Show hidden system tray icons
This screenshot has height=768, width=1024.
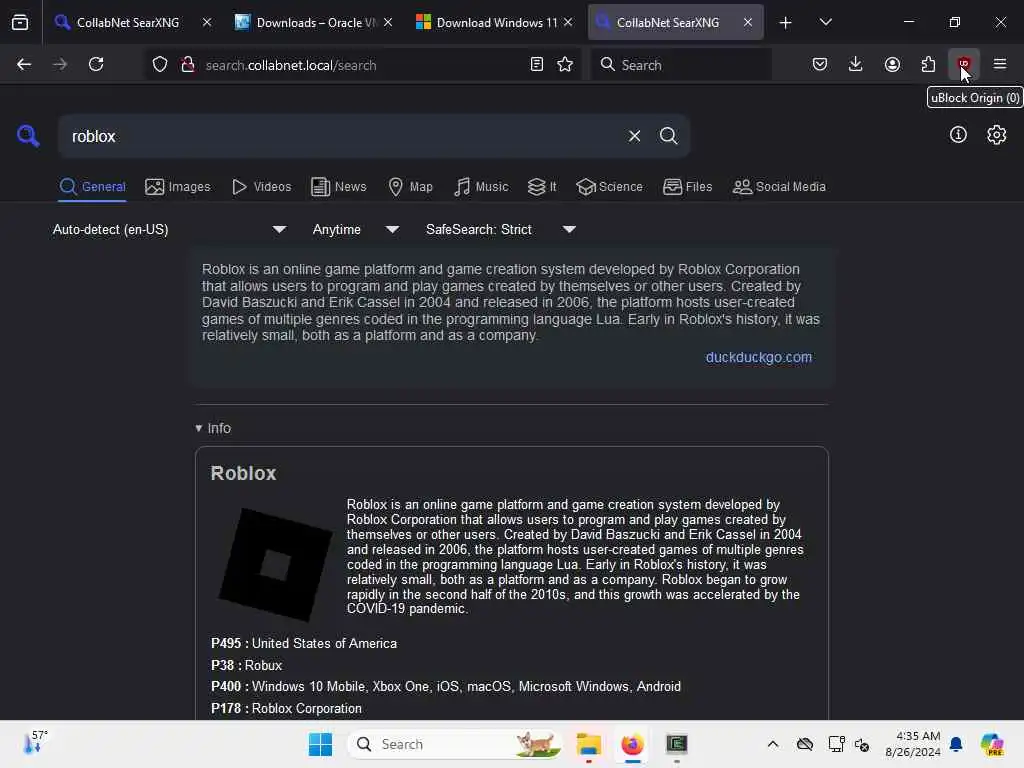[x=773, y=744]
